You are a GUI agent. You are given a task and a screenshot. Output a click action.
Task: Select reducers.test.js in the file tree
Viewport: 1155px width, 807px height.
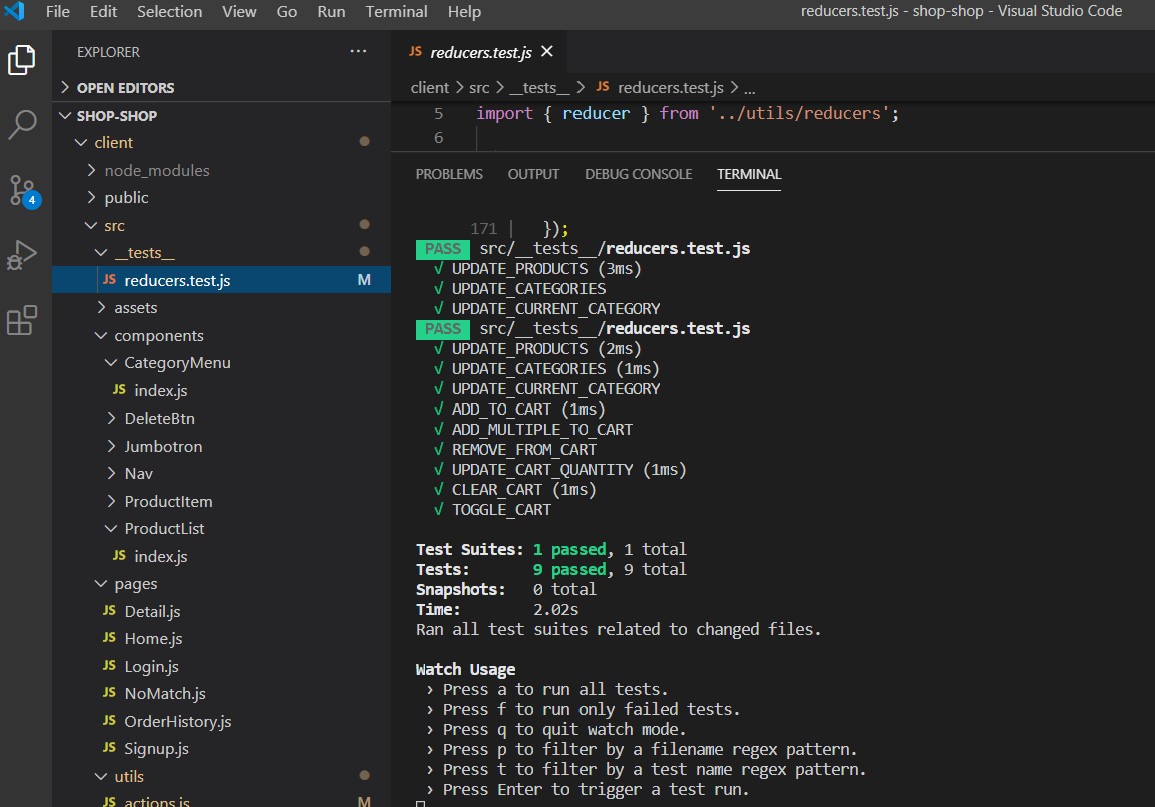pyautogui.click(x=221, y=280)
